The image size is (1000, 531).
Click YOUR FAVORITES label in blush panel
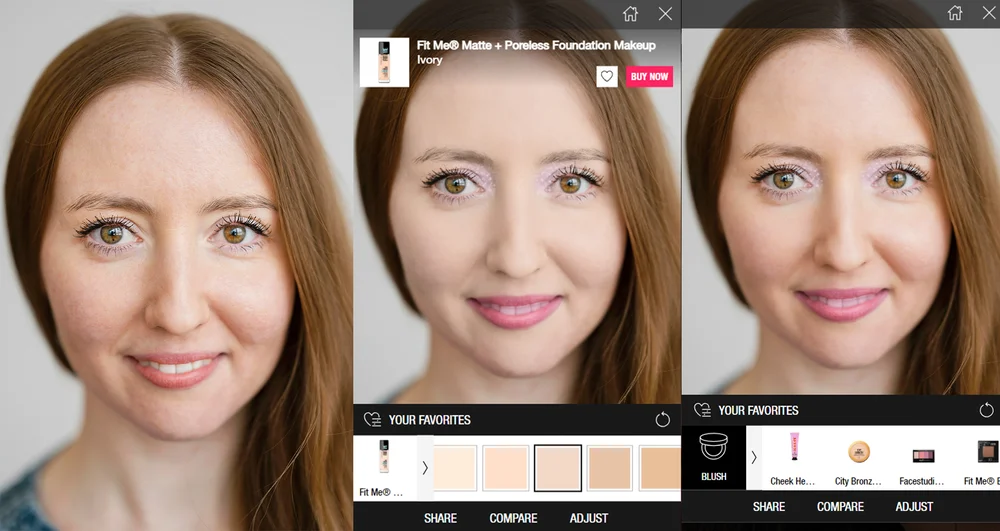[x=758, y=411]
